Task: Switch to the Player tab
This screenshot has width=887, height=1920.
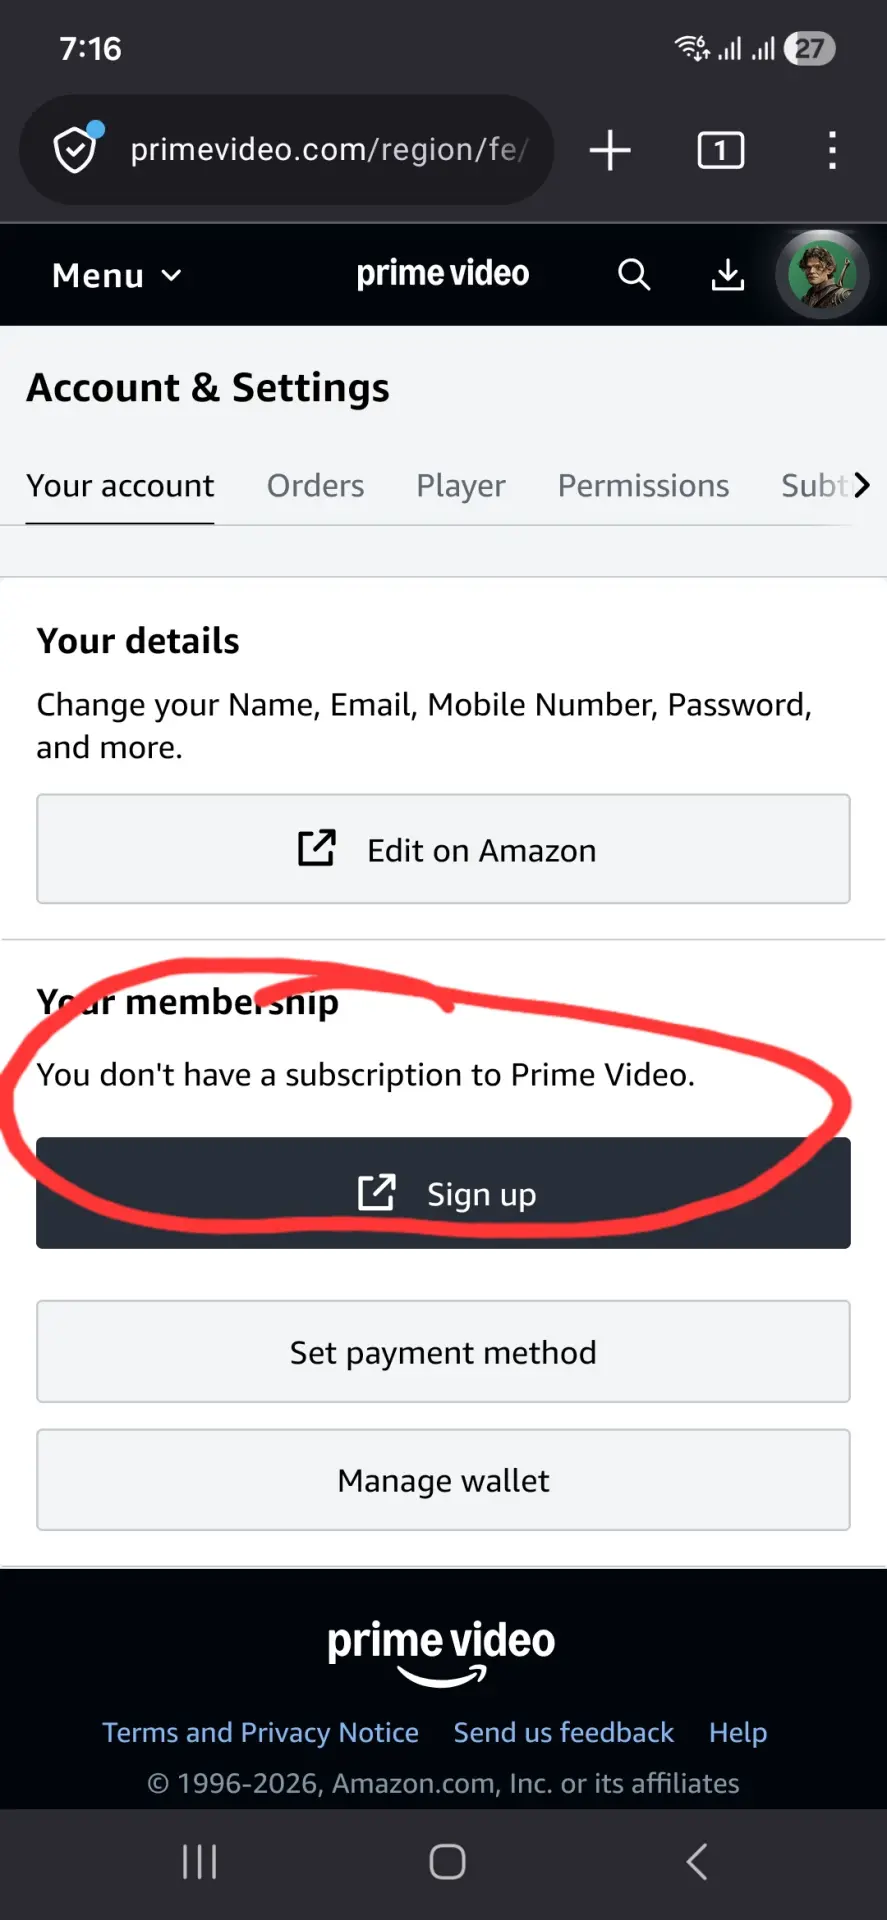Action: point(461,486)
